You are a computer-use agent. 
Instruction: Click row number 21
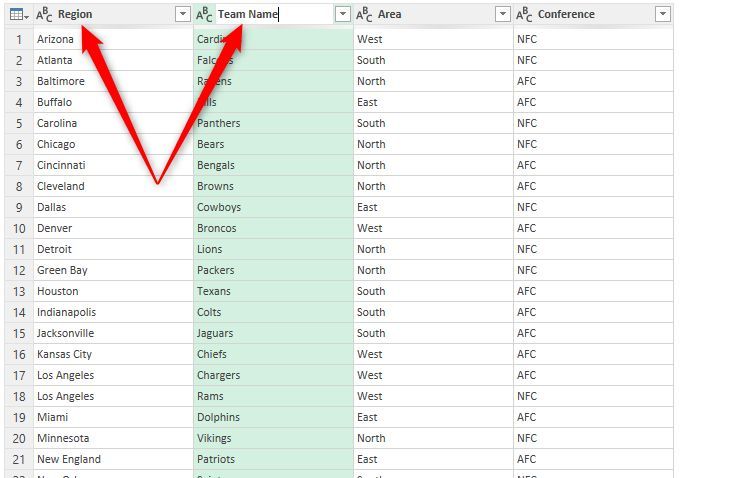(x=18, y=459)
